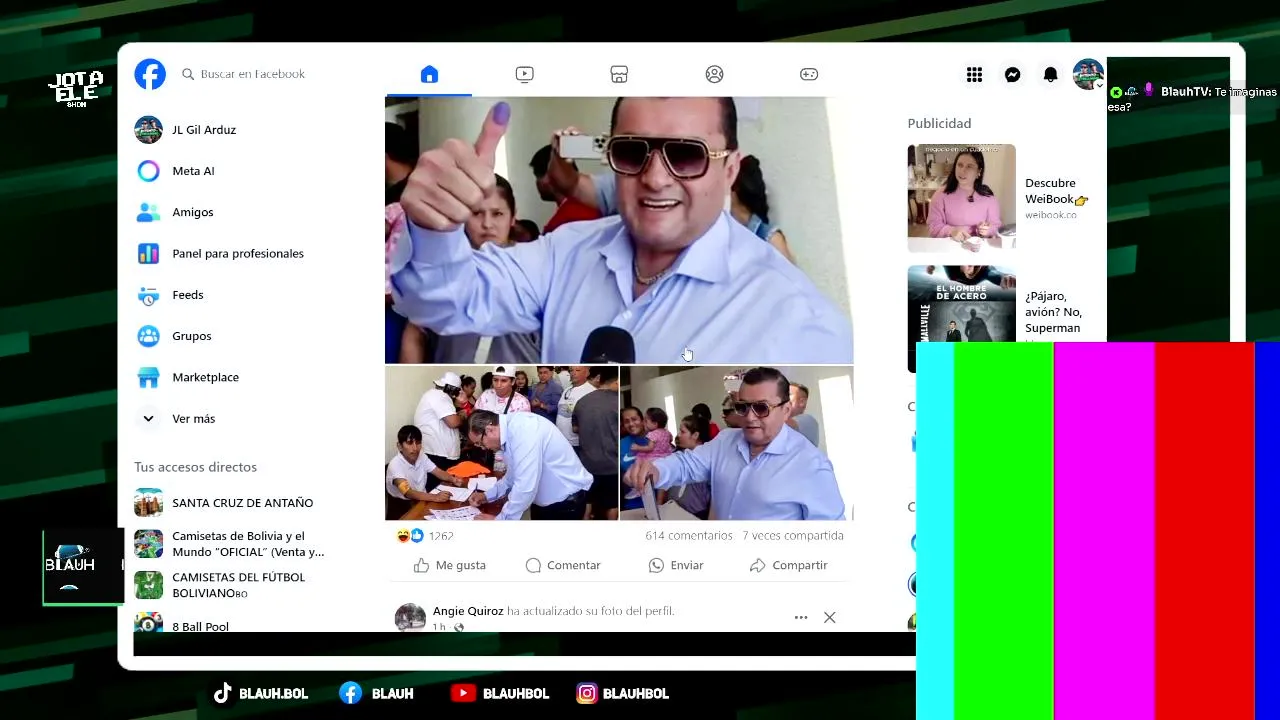Open the photo of man signing papers
This screenshot has height=720, width=1280.
click(501, 443)
